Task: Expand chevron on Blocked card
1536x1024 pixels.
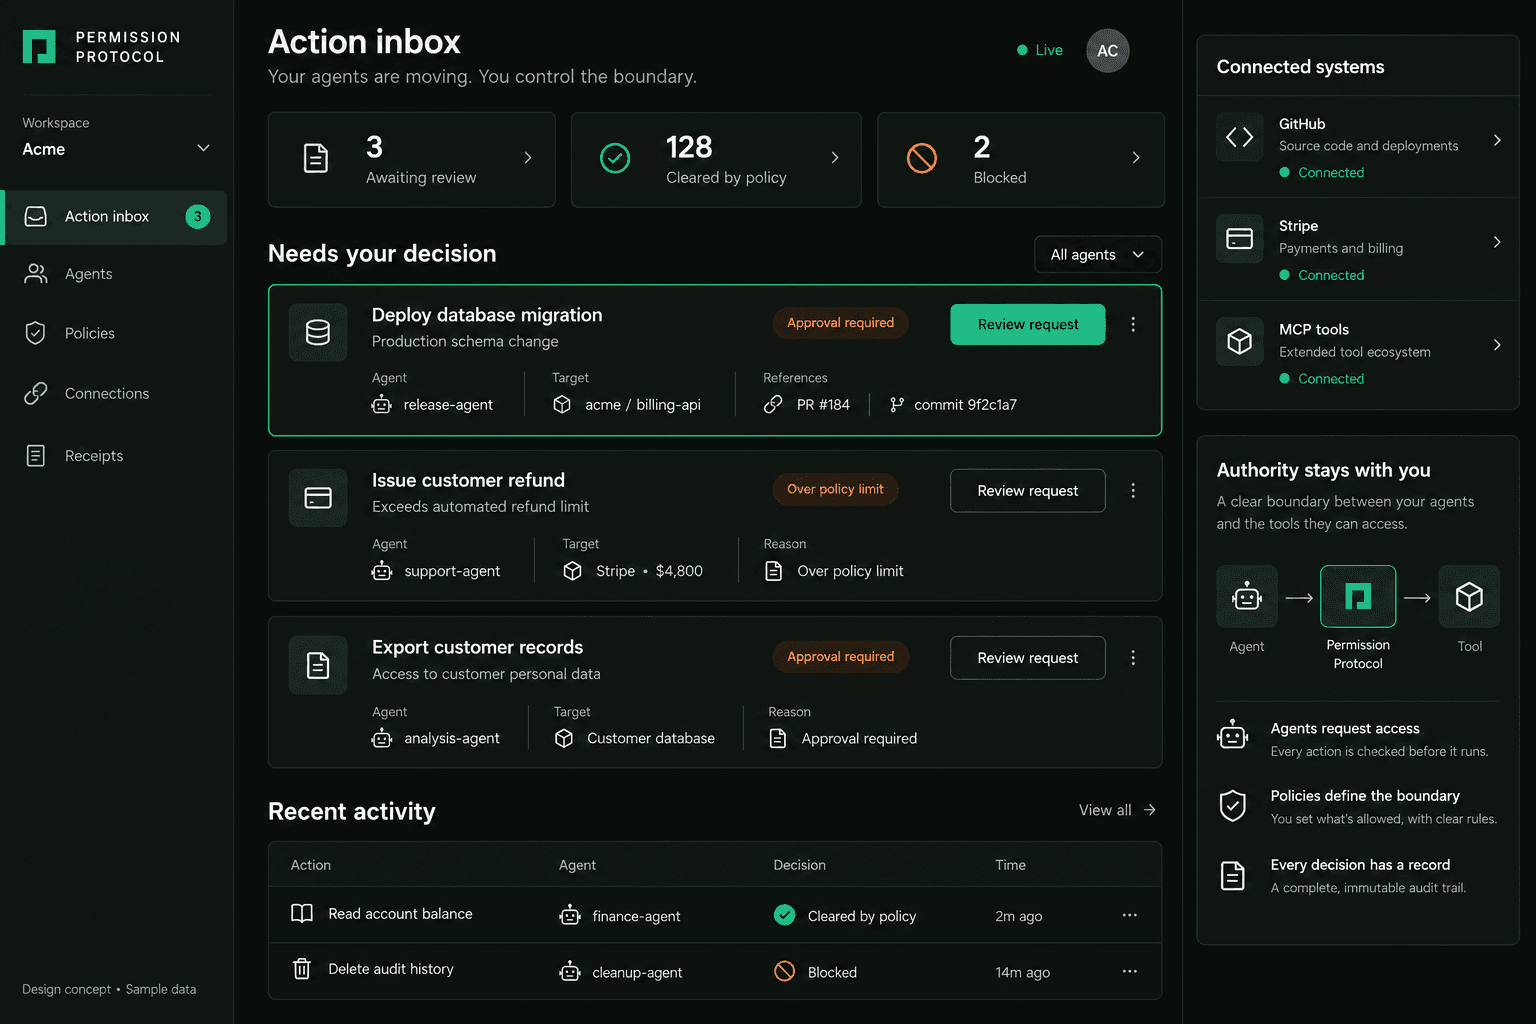Action: 1136,158
